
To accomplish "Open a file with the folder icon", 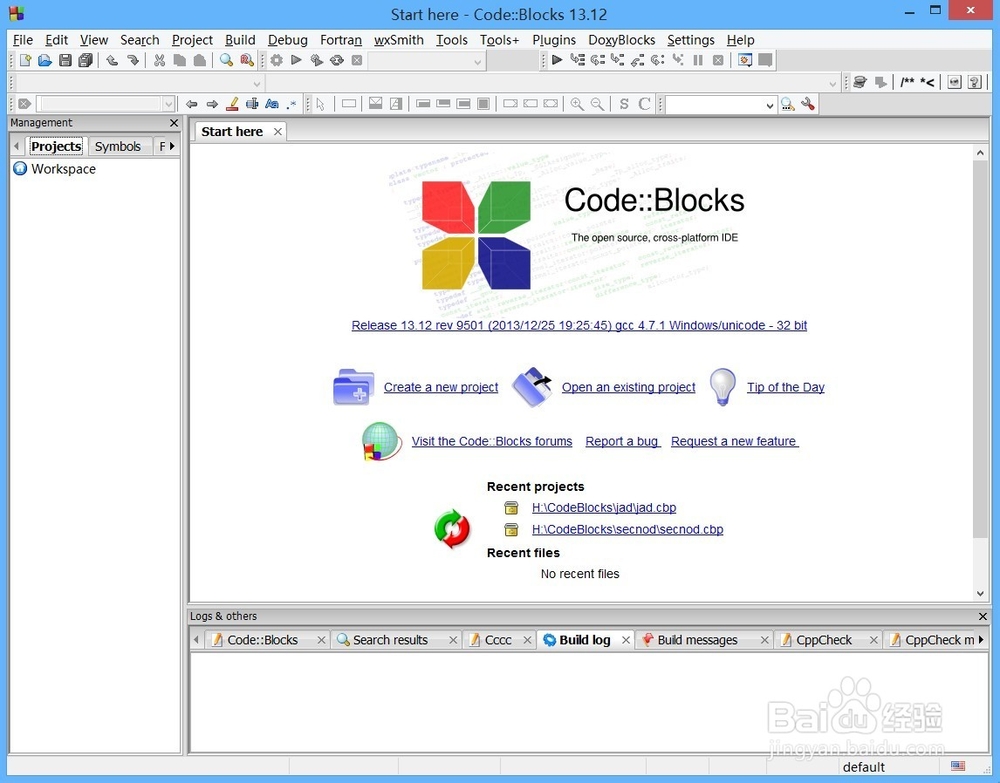I will point(45,60).
